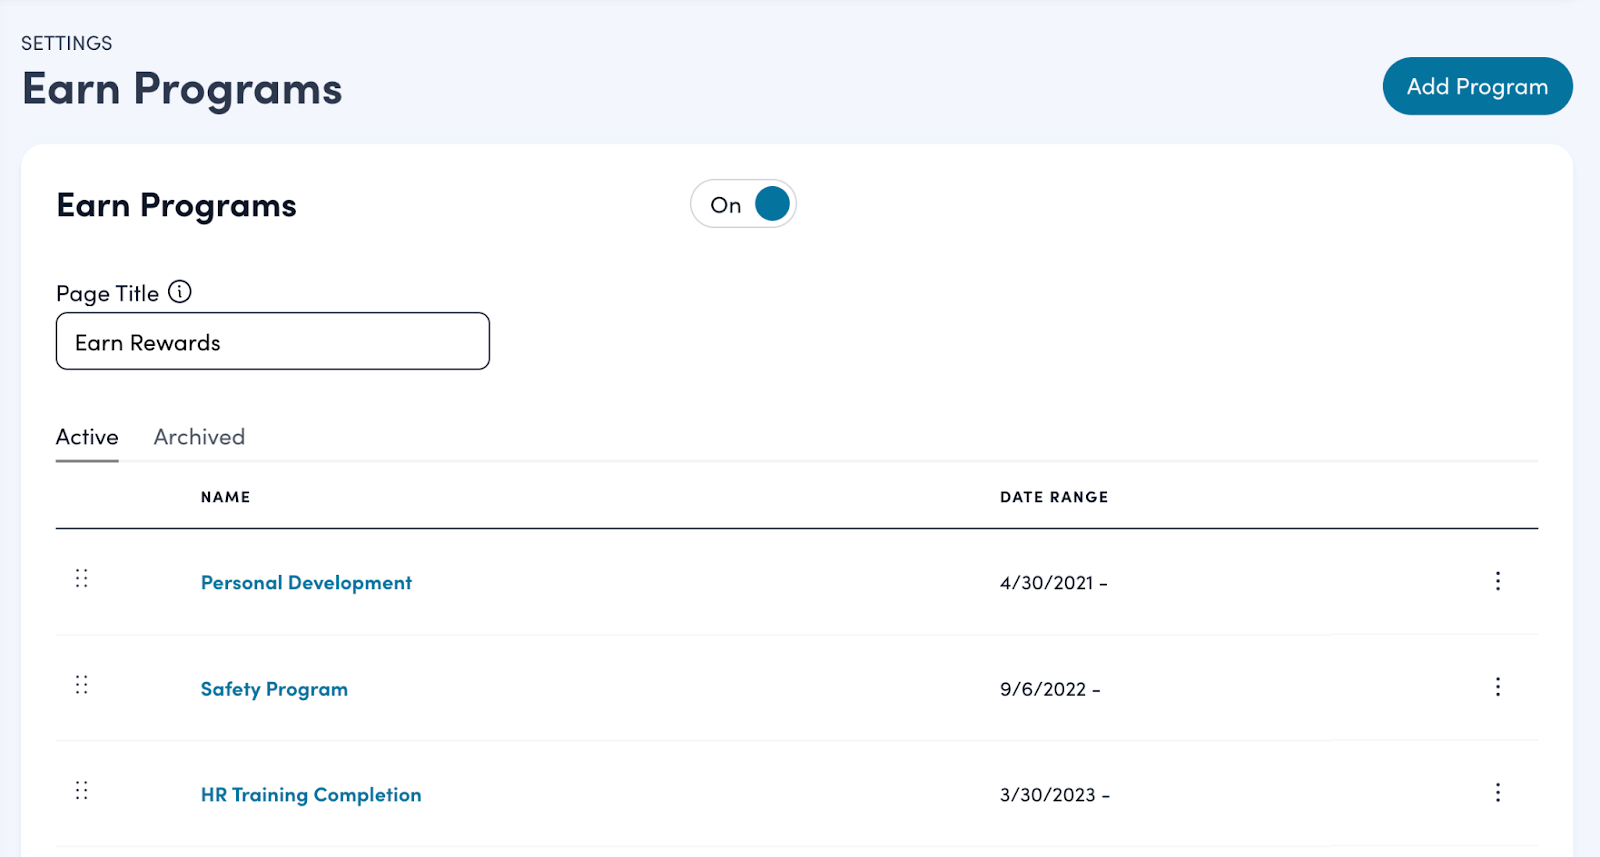This screenshot has height=857, width=1600.
Task: Click the Add Program button
Action: tap(1476, 87)
